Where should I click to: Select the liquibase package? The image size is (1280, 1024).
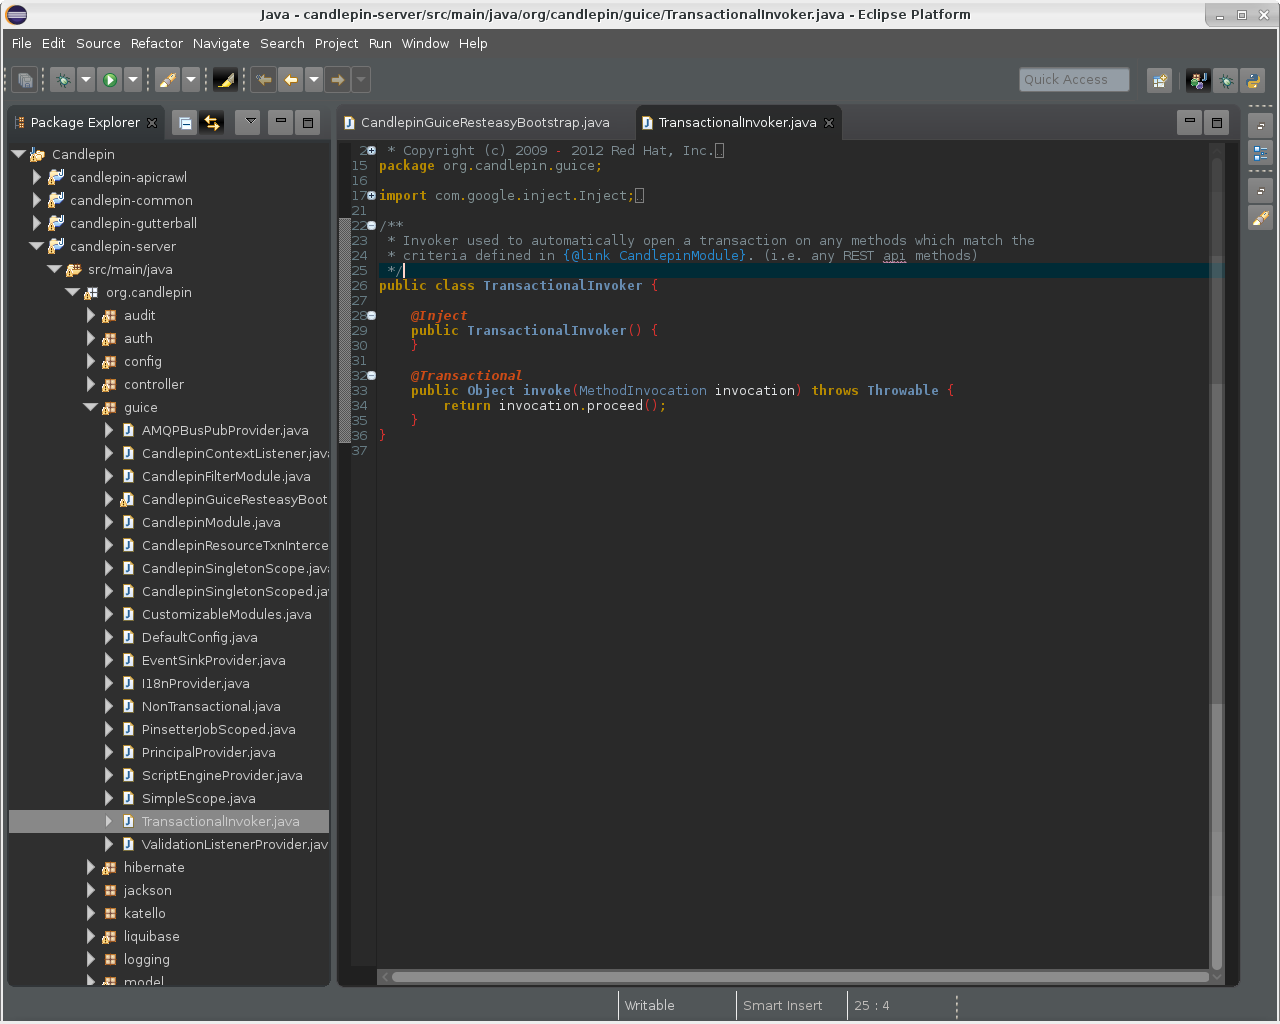click(x=152, y=936)
